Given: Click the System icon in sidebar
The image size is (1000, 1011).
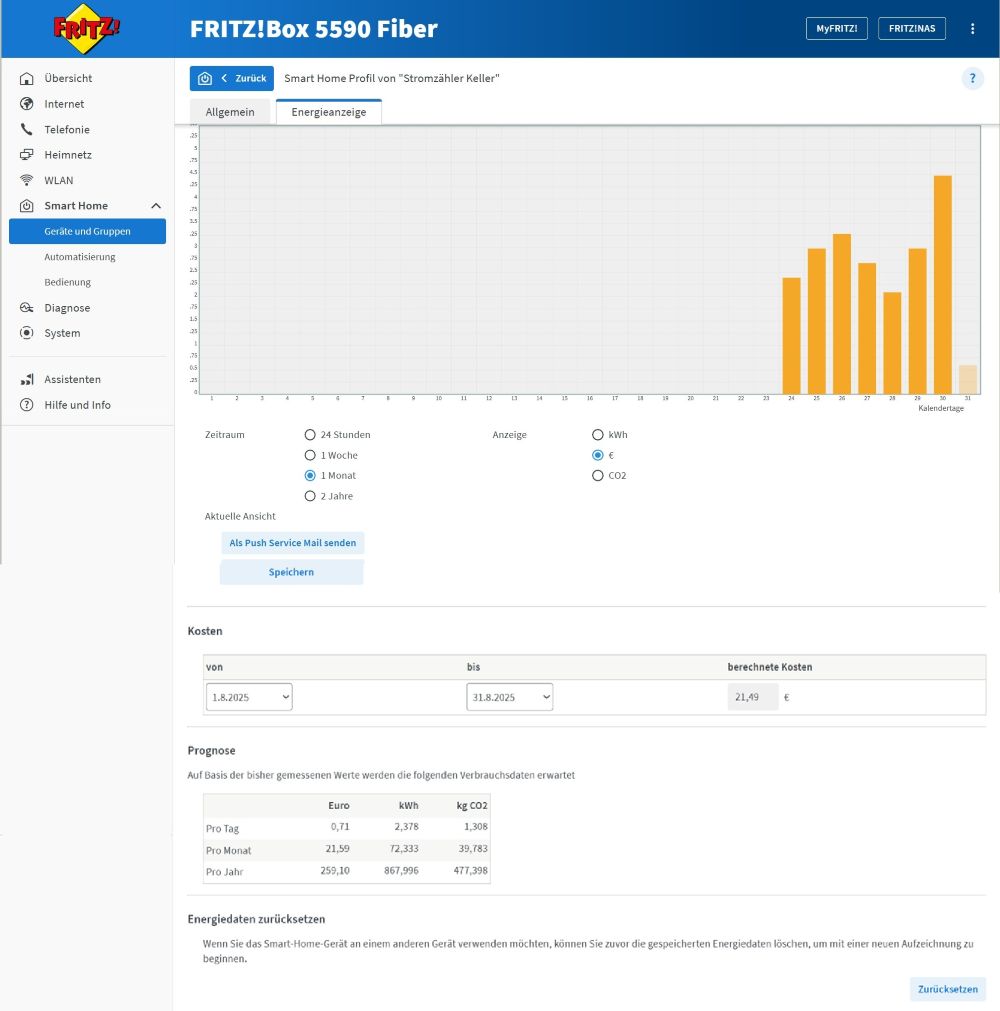Looking at the screenshot, I should click(27, 333).
